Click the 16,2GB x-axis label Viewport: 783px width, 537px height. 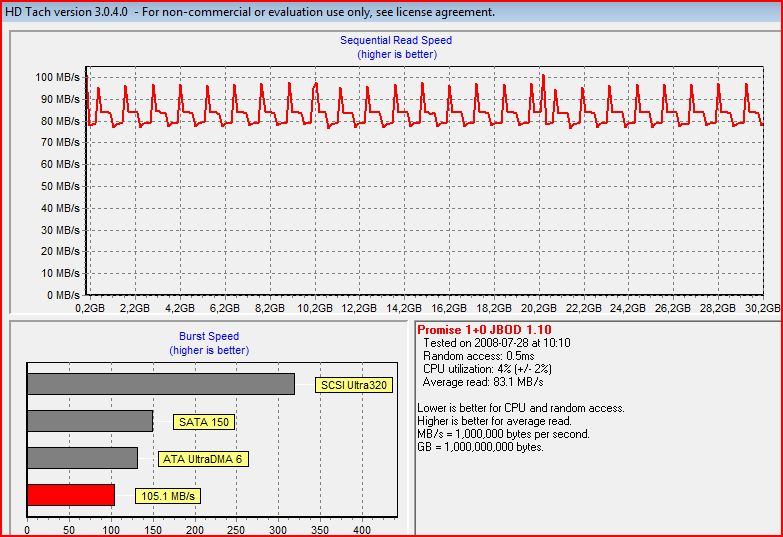[x=449, y=308]
